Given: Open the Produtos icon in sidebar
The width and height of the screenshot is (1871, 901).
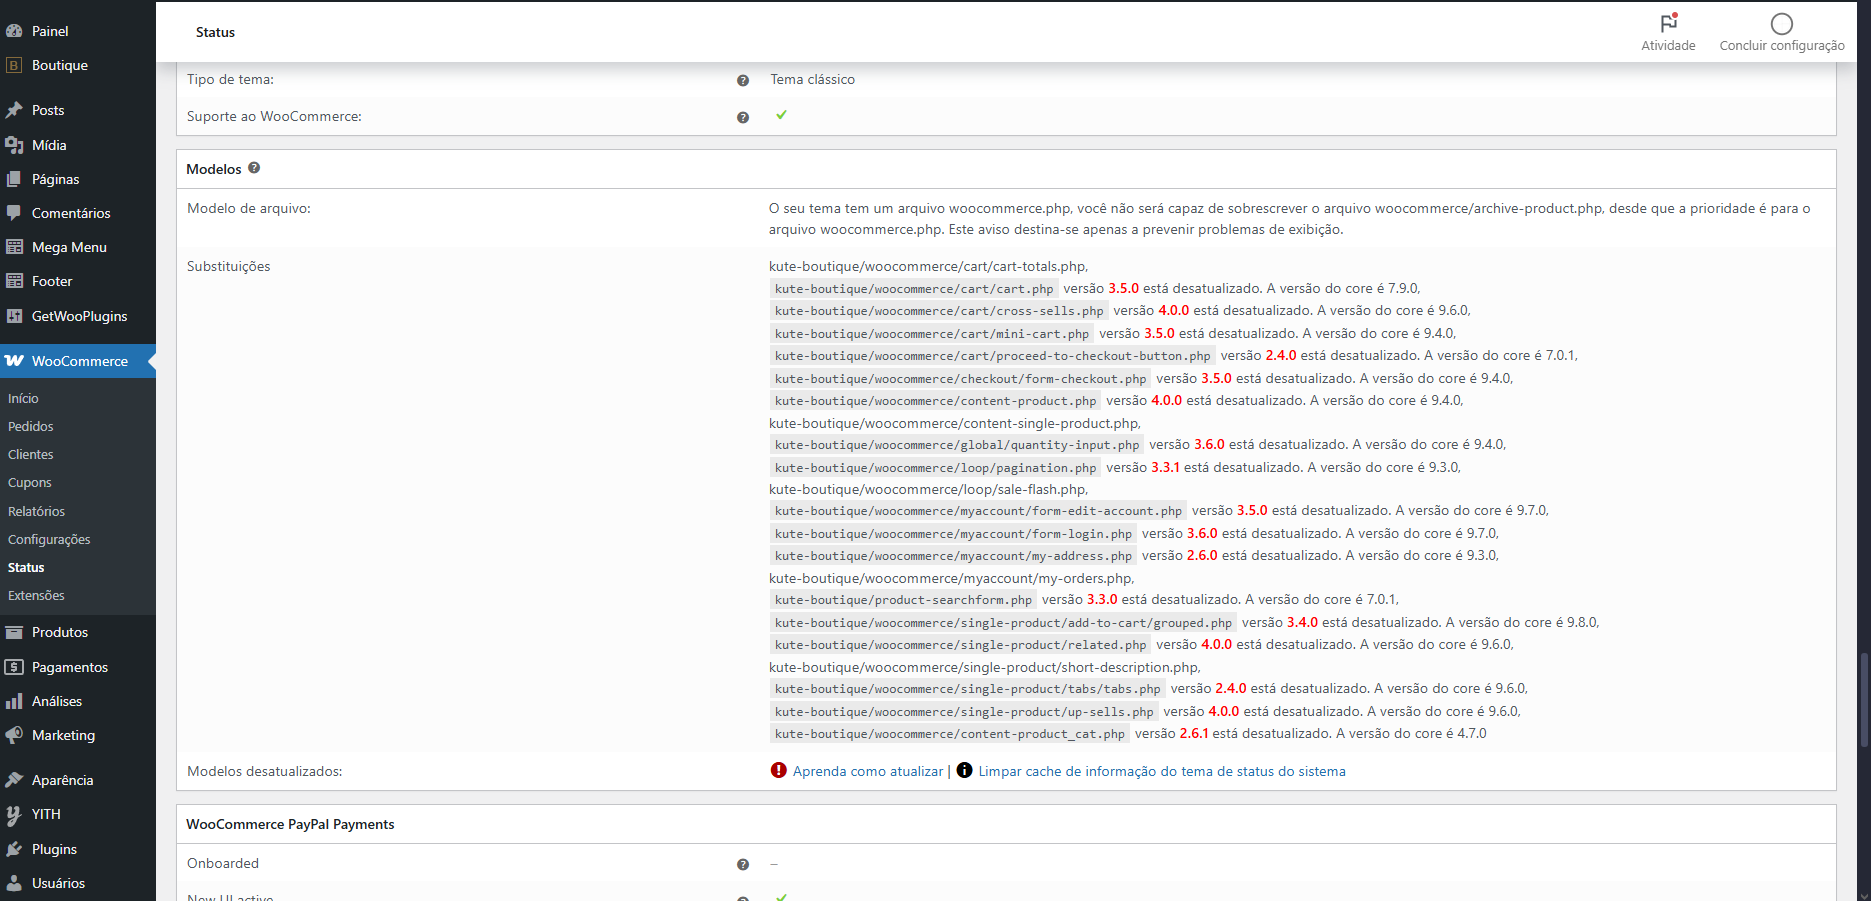Looking at the screenshot, I should click(14, 632).
